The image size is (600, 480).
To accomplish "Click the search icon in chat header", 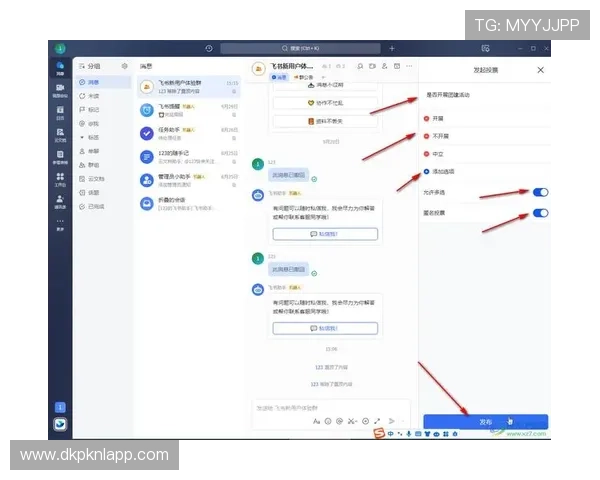I will click(360, 66).
